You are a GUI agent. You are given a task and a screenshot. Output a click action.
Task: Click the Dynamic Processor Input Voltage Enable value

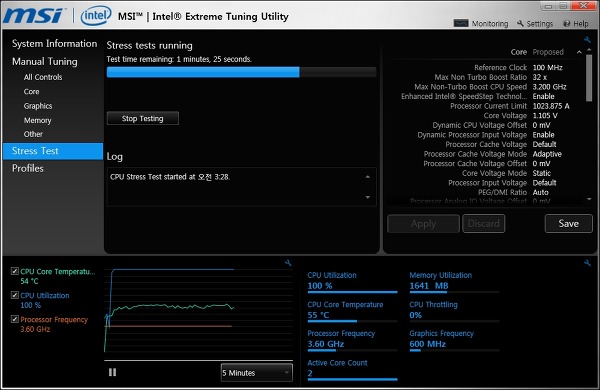click(543, 135)
